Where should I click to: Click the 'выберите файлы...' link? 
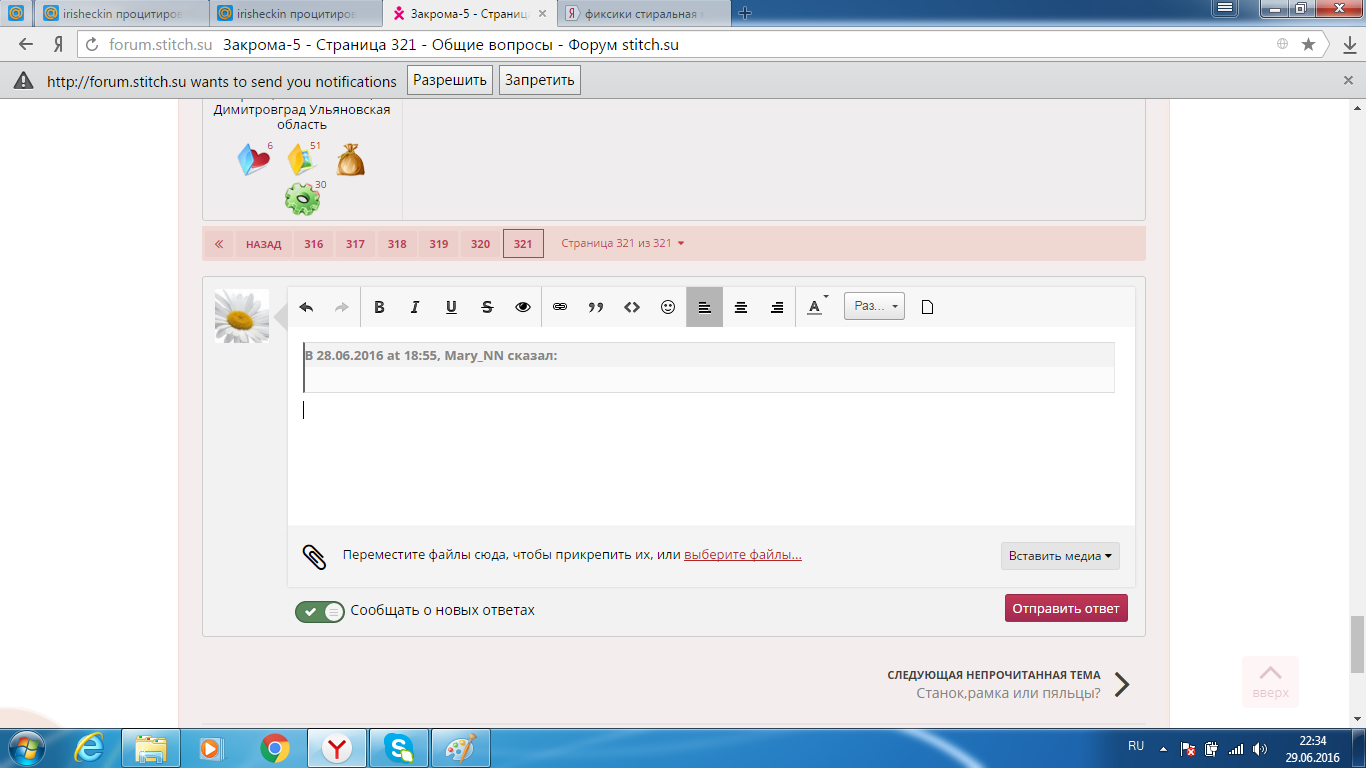tap(743, 555)
